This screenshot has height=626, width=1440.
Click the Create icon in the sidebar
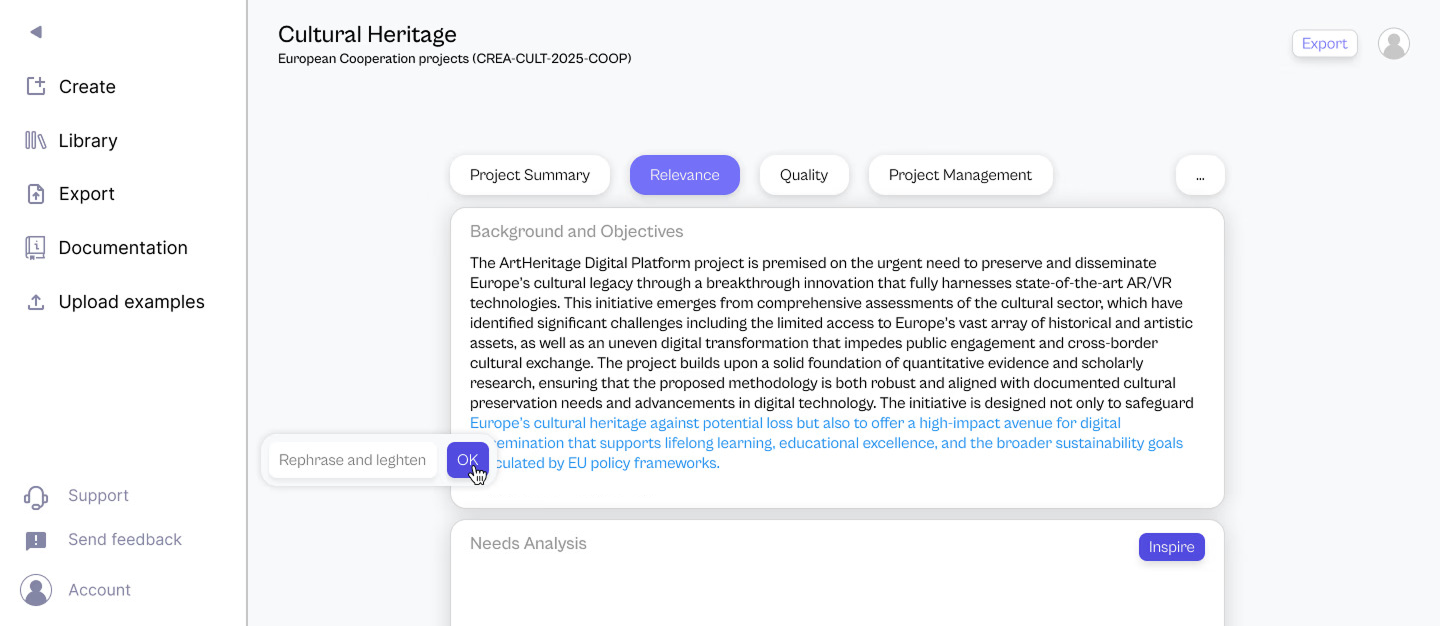36,86
